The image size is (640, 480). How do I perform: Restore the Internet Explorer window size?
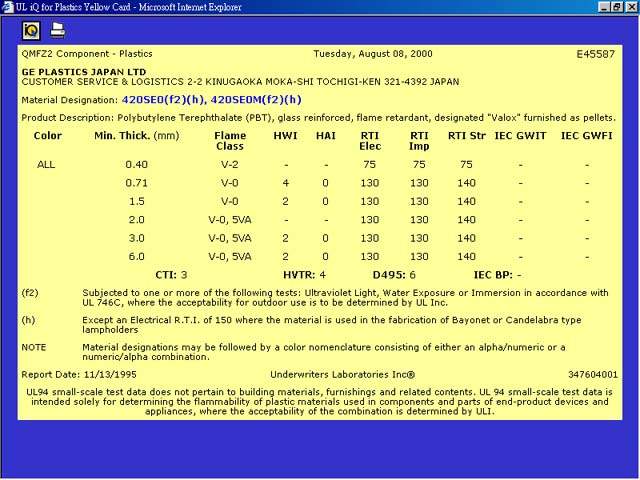coord(617,7)
